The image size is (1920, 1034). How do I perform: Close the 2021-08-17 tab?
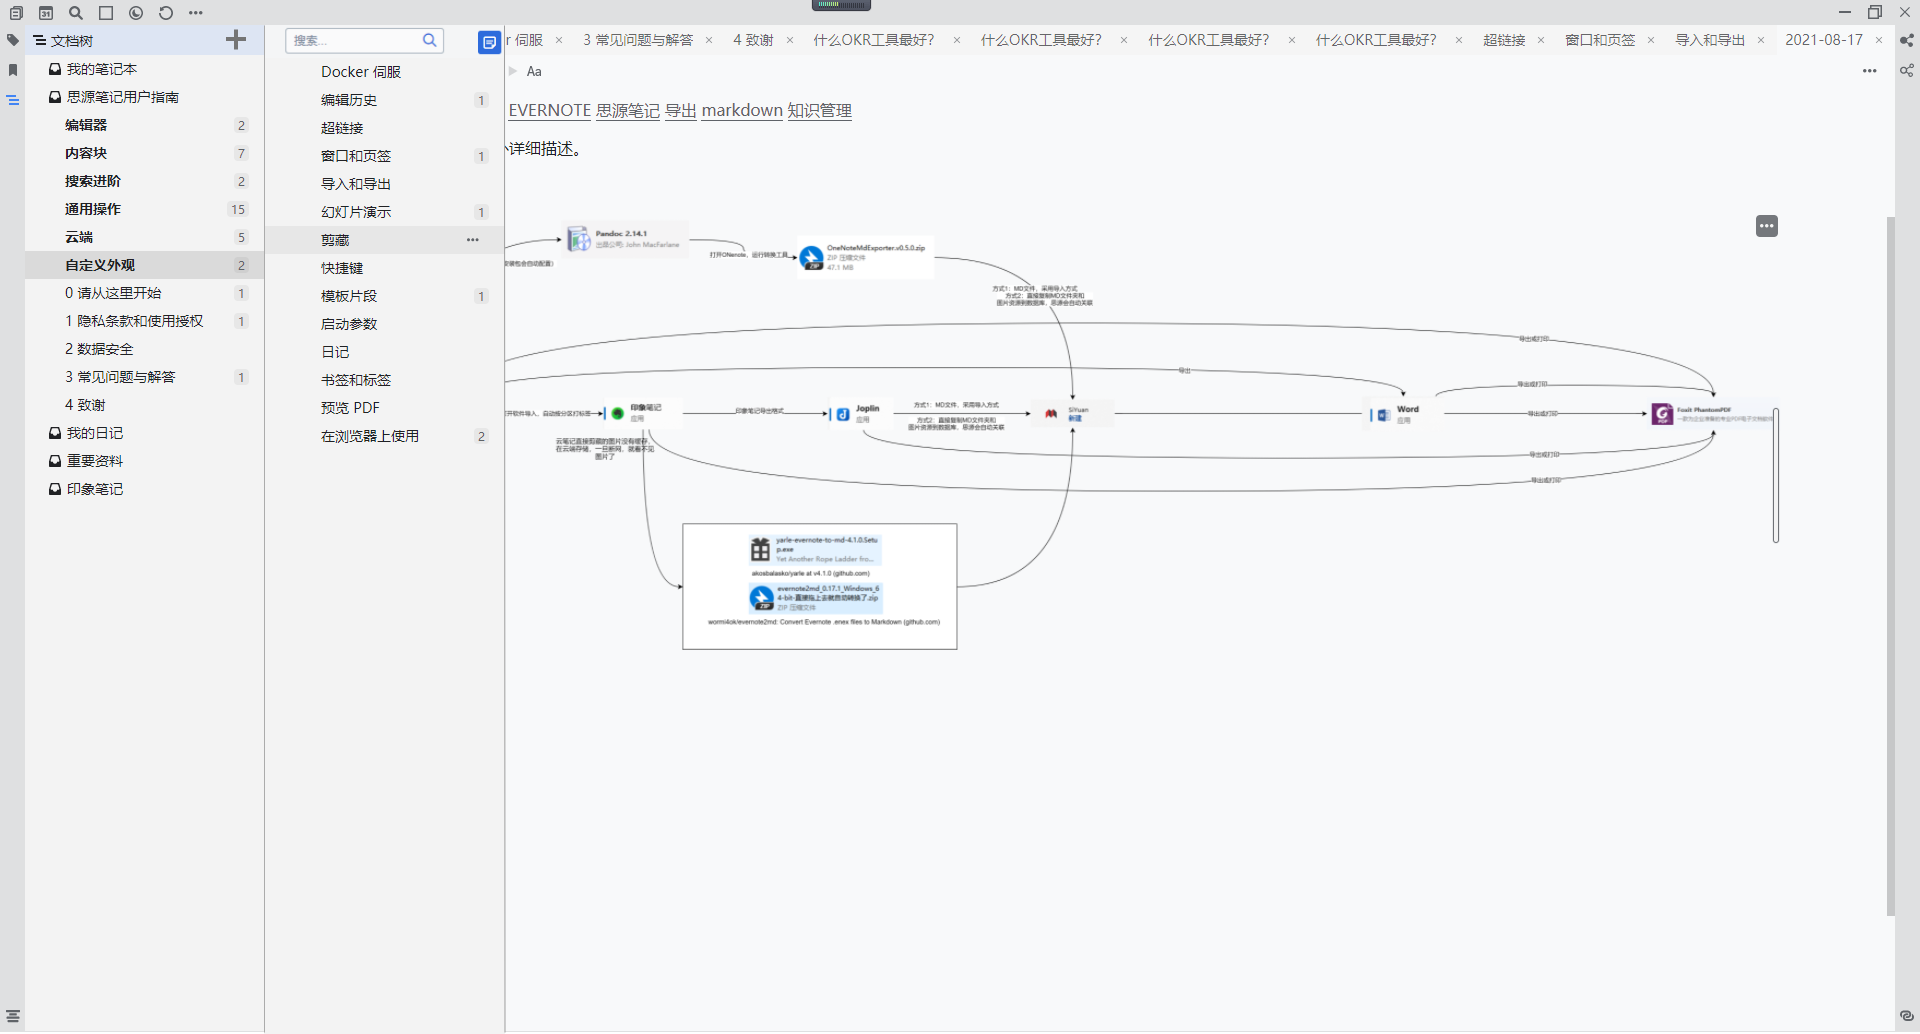tap(1879, 40)
